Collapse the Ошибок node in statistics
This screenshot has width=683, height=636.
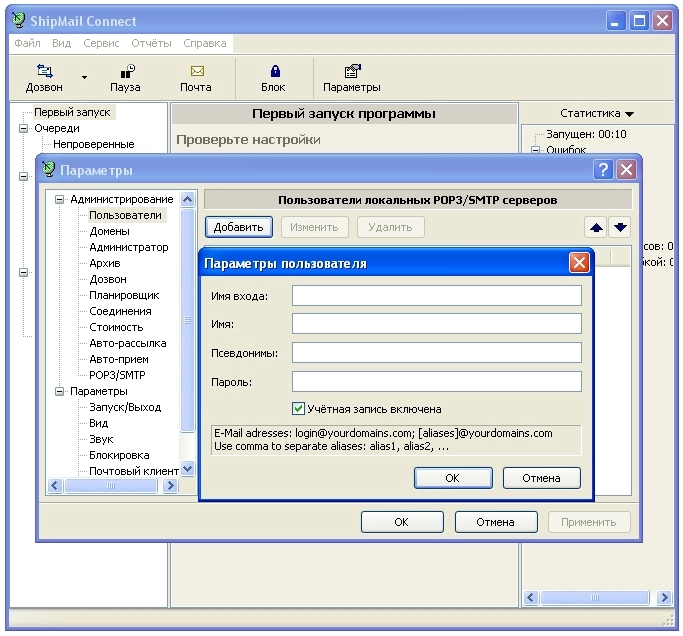point(535,149)
